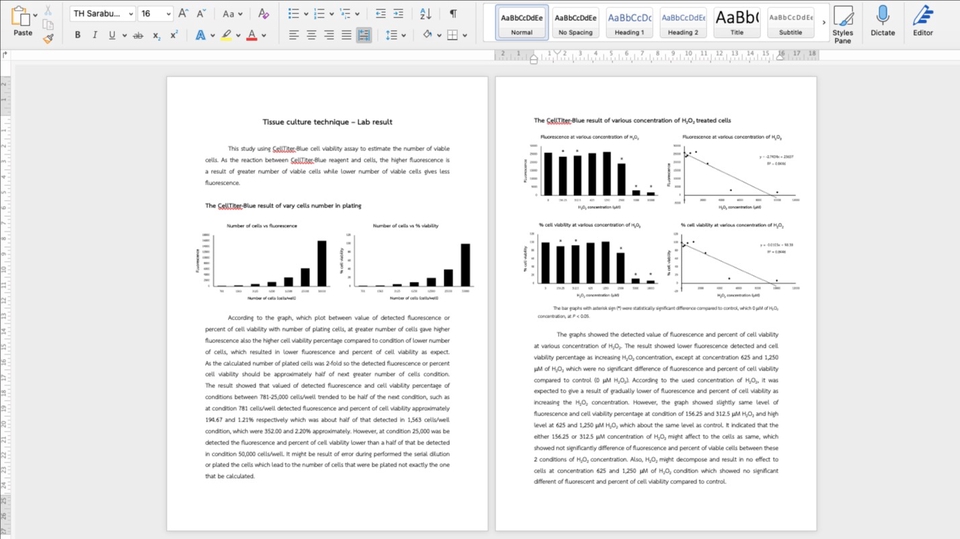The image size is (960, 539).
Task: Apply Text Effects blue A icon
Action: 200,36
